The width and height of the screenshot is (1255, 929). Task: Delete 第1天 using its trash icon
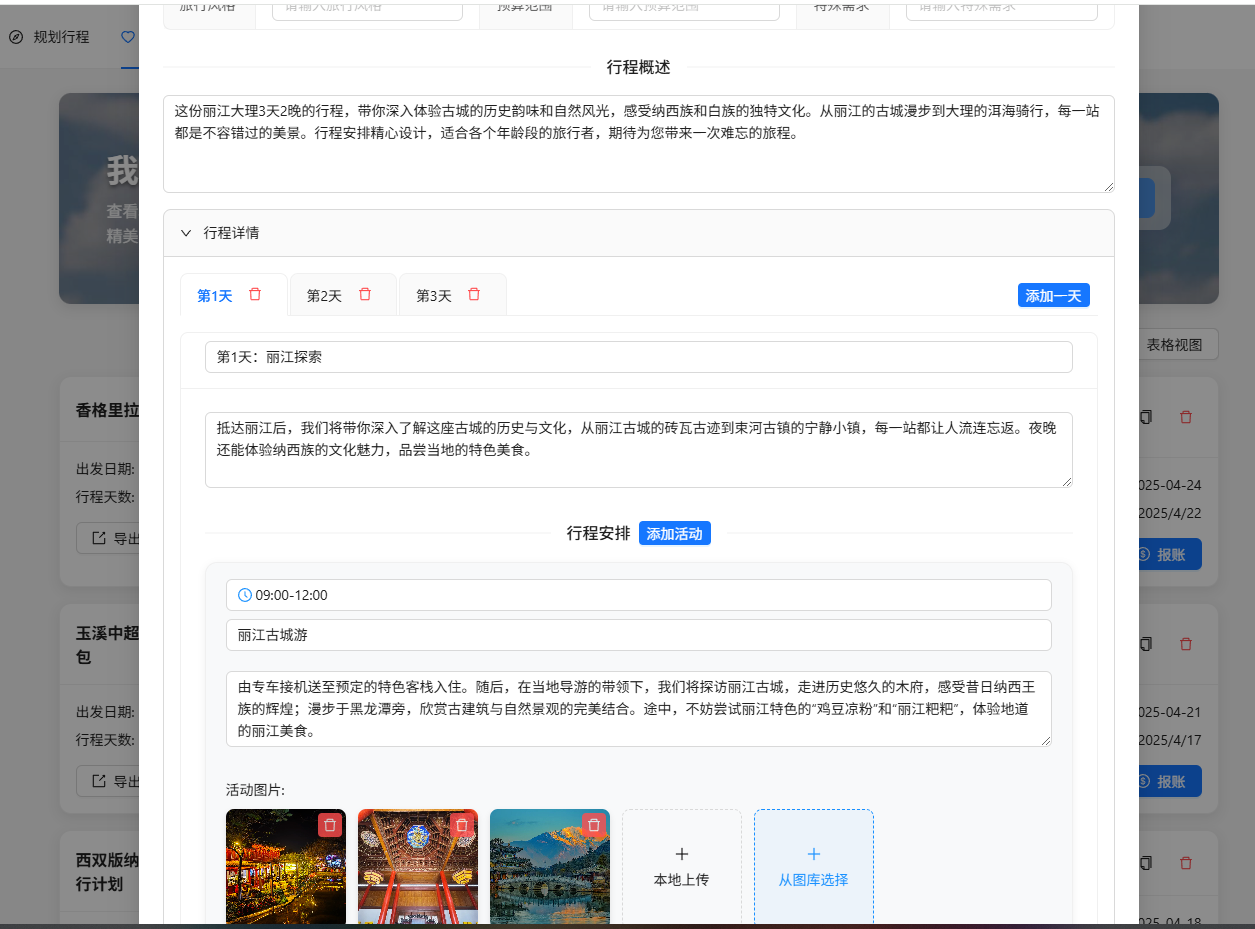pos(255,294)
